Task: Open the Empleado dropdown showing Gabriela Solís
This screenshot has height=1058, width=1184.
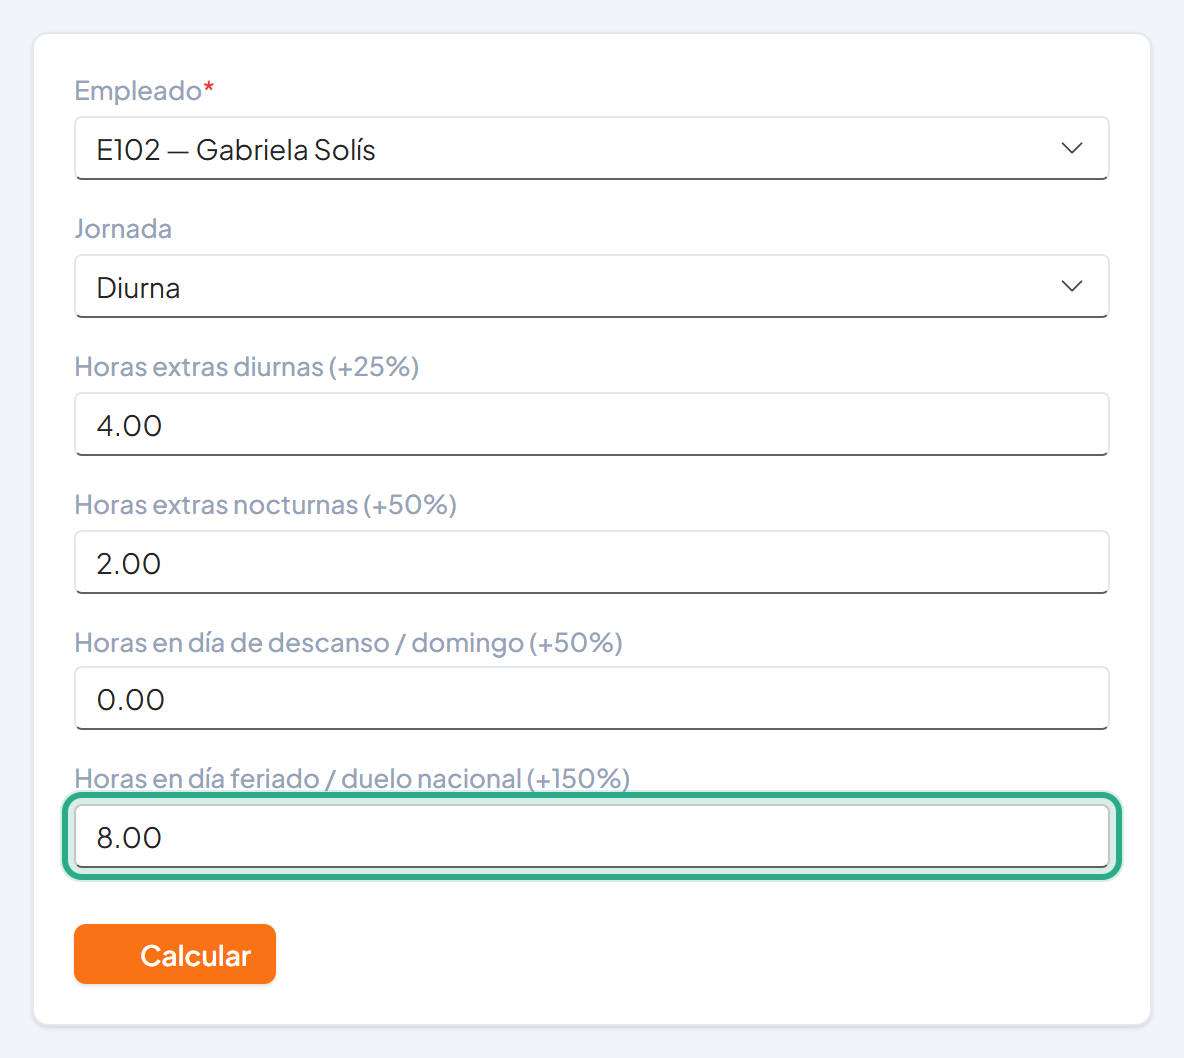Action: click(x=591, y=148)
